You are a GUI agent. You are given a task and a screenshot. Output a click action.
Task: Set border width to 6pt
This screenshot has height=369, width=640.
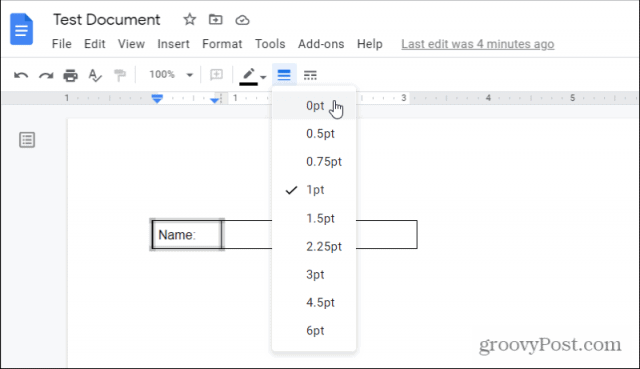click(314, 331)
